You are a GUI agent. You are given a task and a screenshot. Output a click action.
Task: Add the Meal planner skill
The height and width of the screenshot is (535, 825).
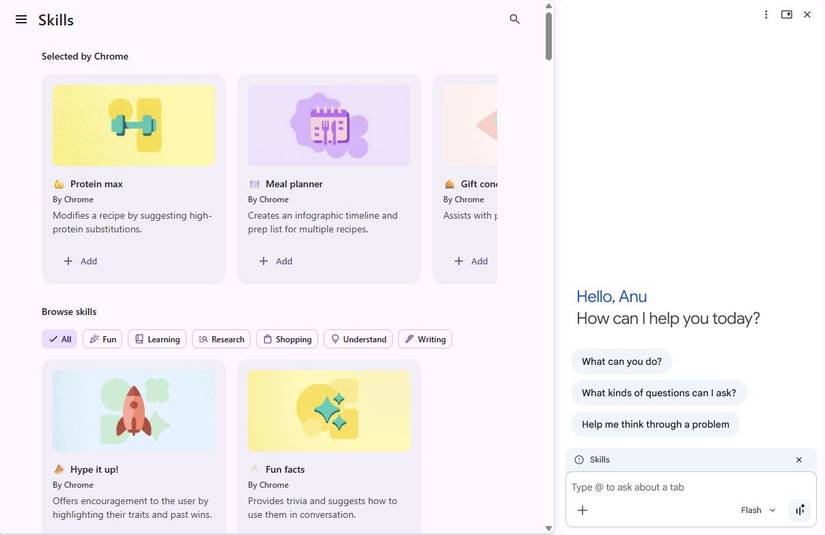(x=276, y=261)
